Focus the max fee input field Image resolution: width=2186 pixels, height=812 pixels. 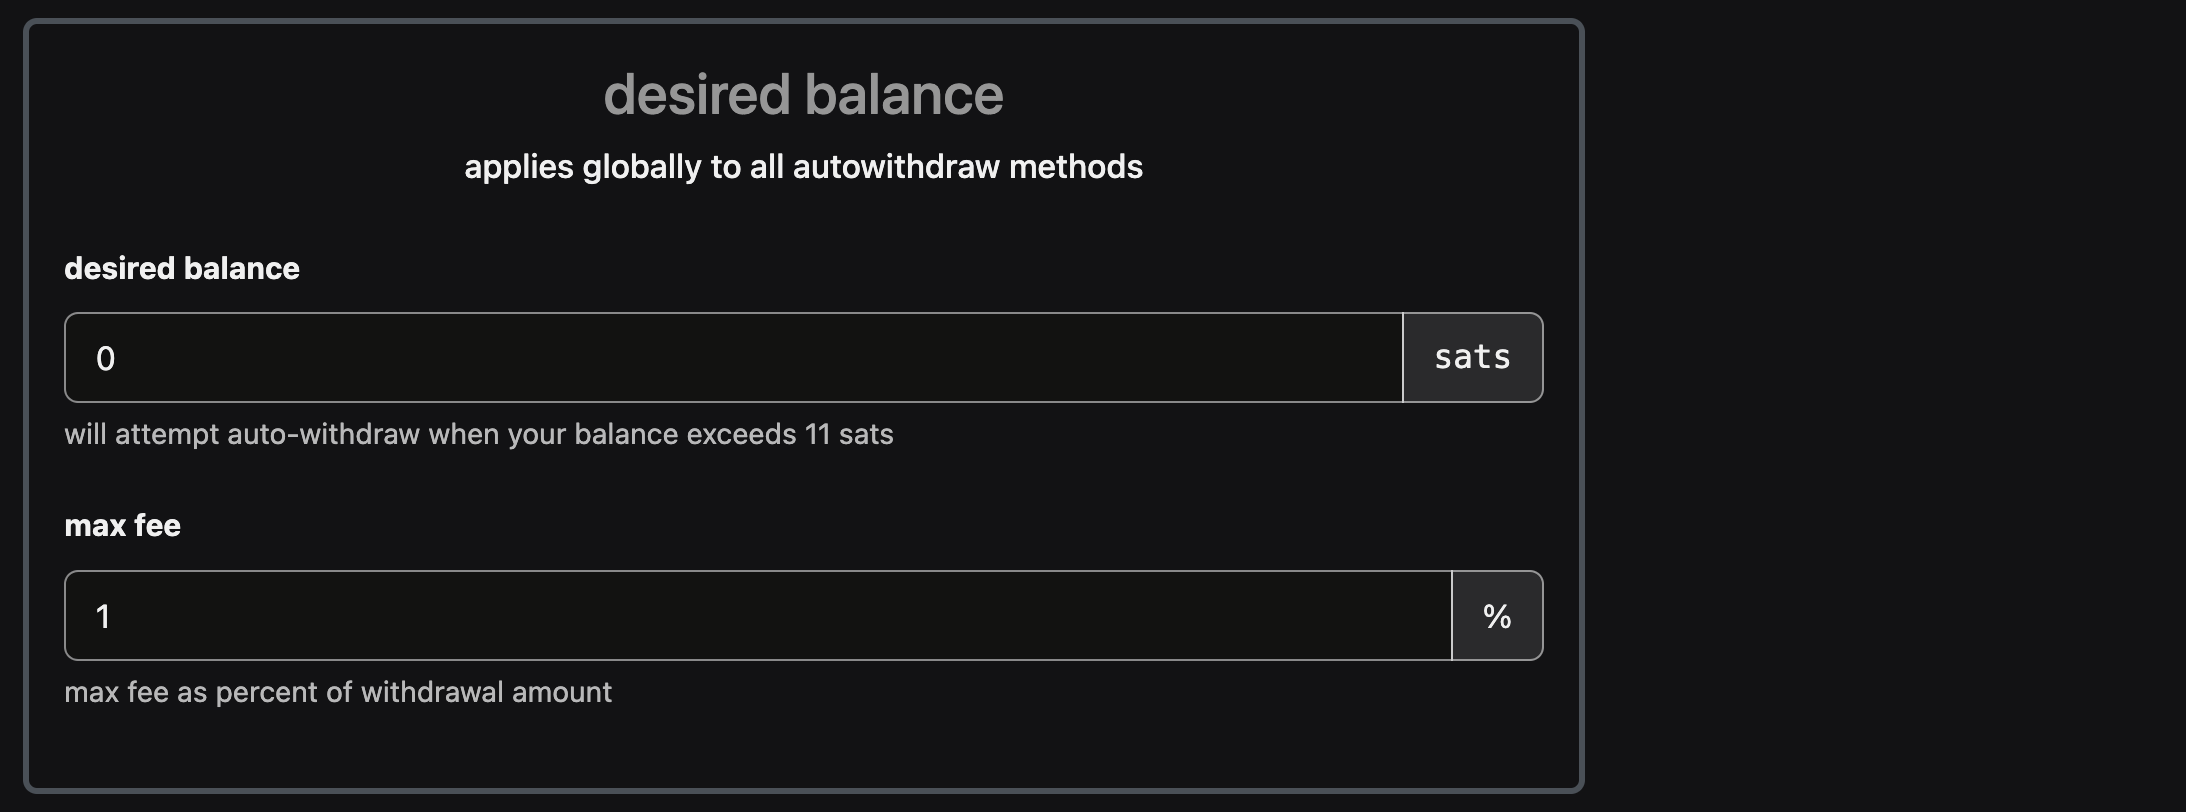coord(757,616)
